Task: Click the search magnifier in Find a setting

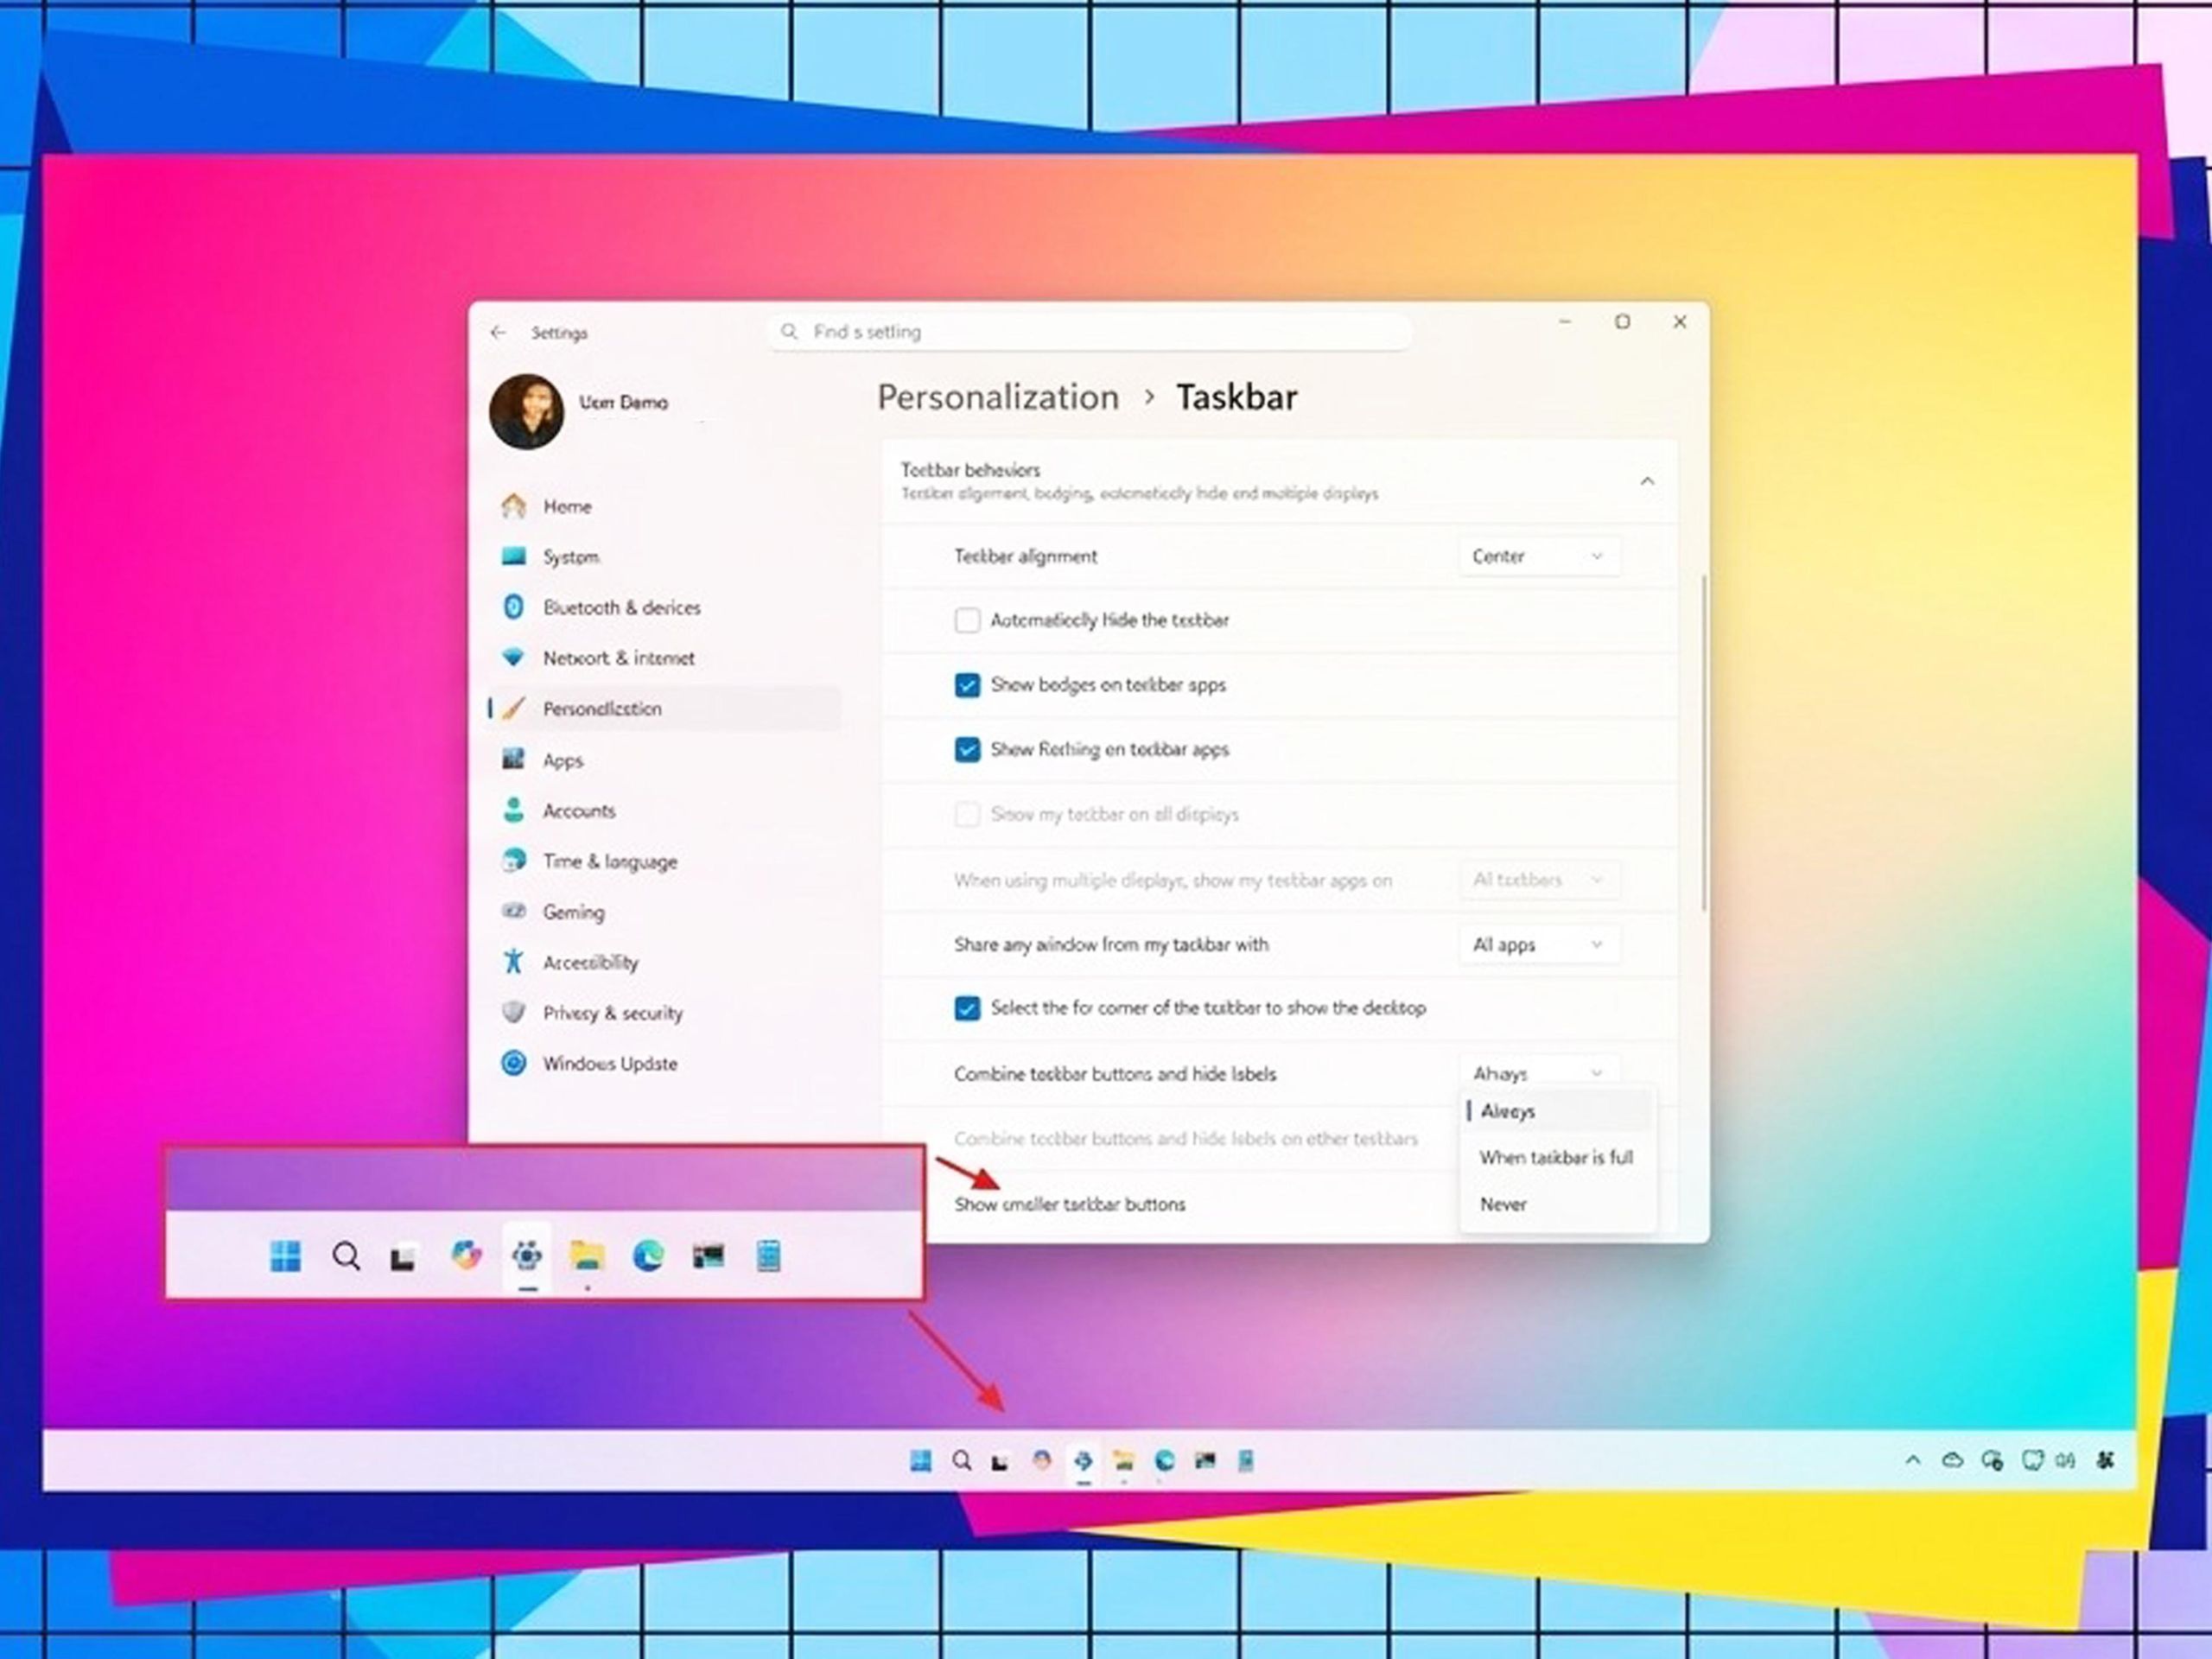Action: pyautogui.click(x=789, y=331)
